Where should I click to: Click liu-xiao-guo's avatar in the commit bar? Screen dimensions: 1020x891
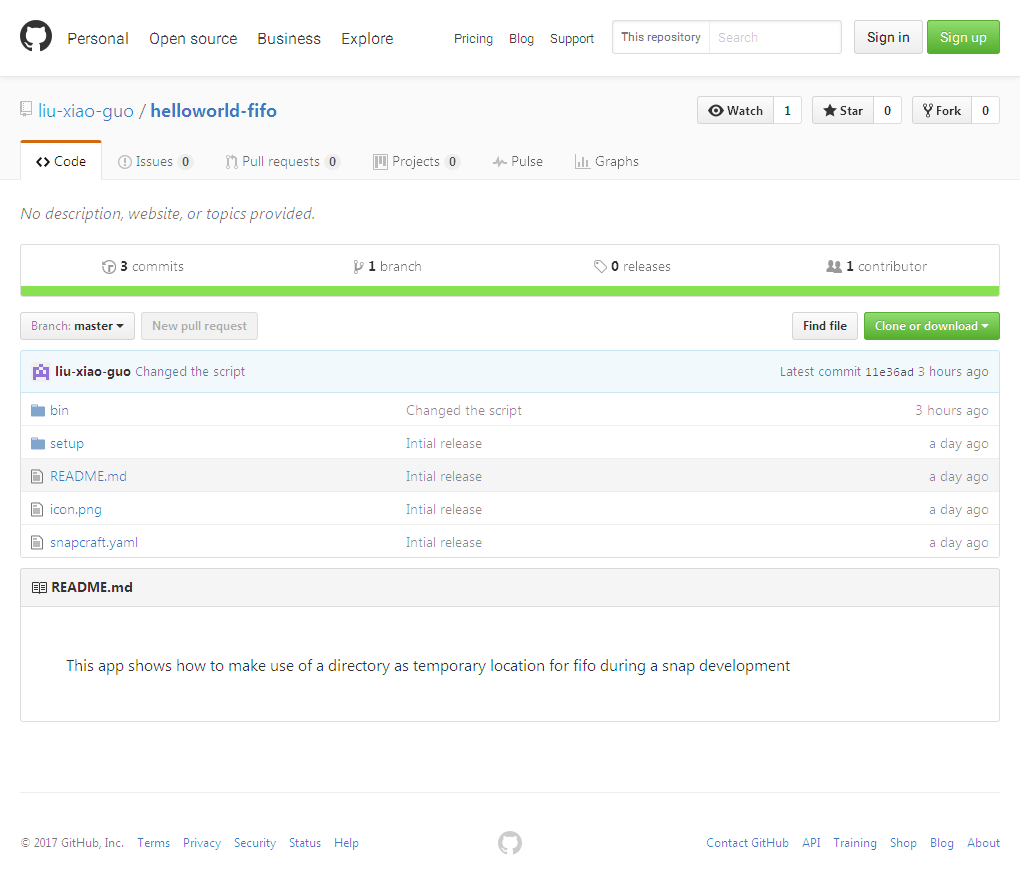point(41,372)
